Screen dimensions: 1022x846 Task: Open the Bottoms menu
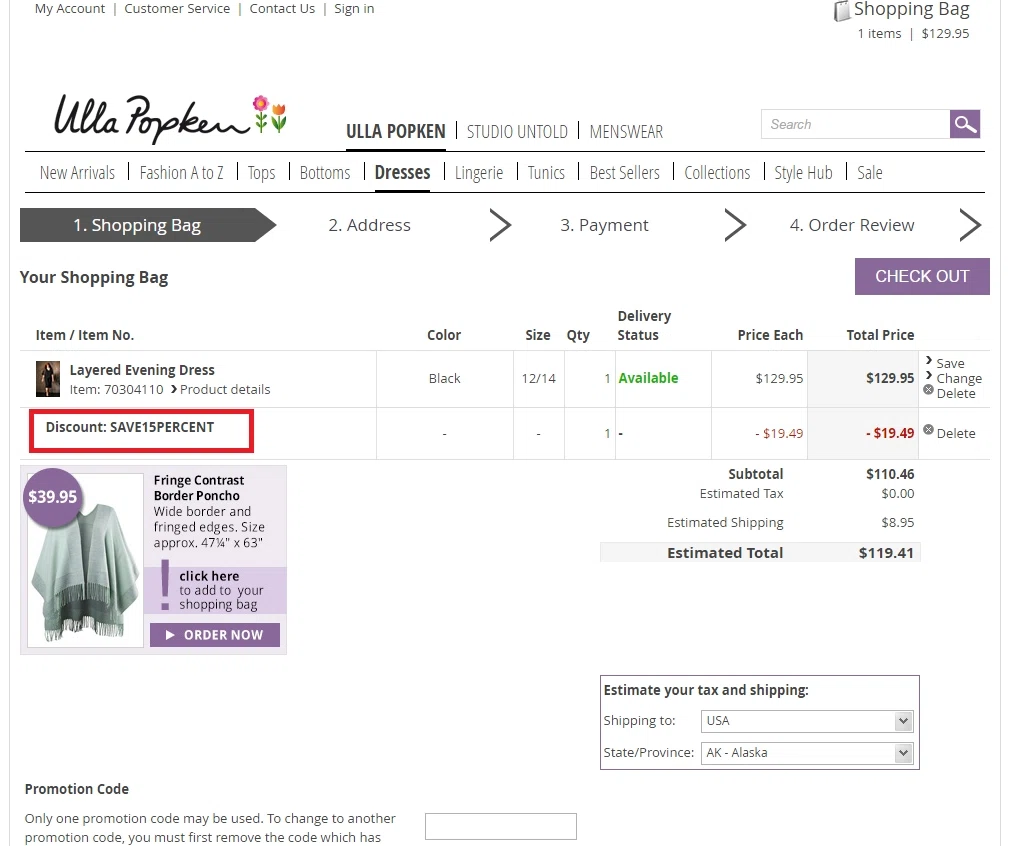click(x=325, y=173)
